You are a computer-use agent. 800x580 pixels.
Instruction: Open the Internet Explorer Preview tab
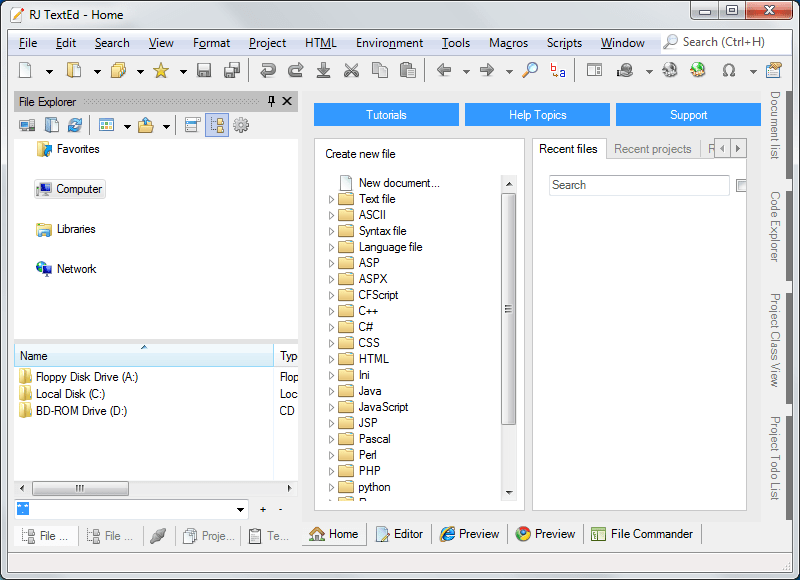pos(469,534)
